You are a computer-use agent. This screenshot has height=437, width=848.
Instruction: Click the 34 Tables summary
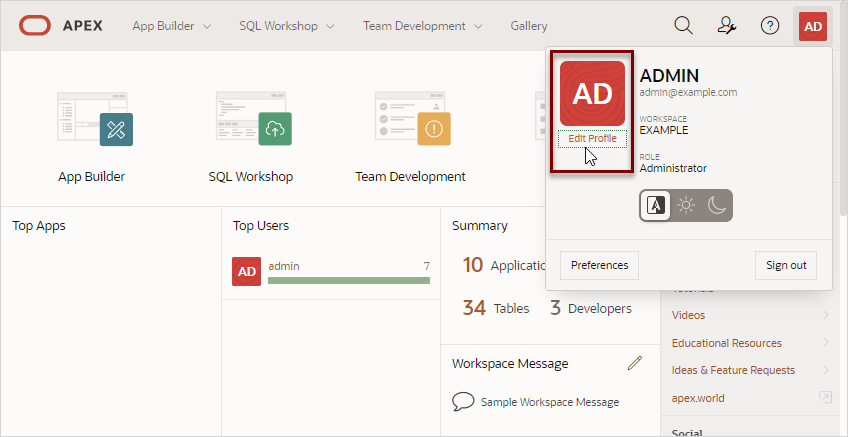click(x=495, y=308)
